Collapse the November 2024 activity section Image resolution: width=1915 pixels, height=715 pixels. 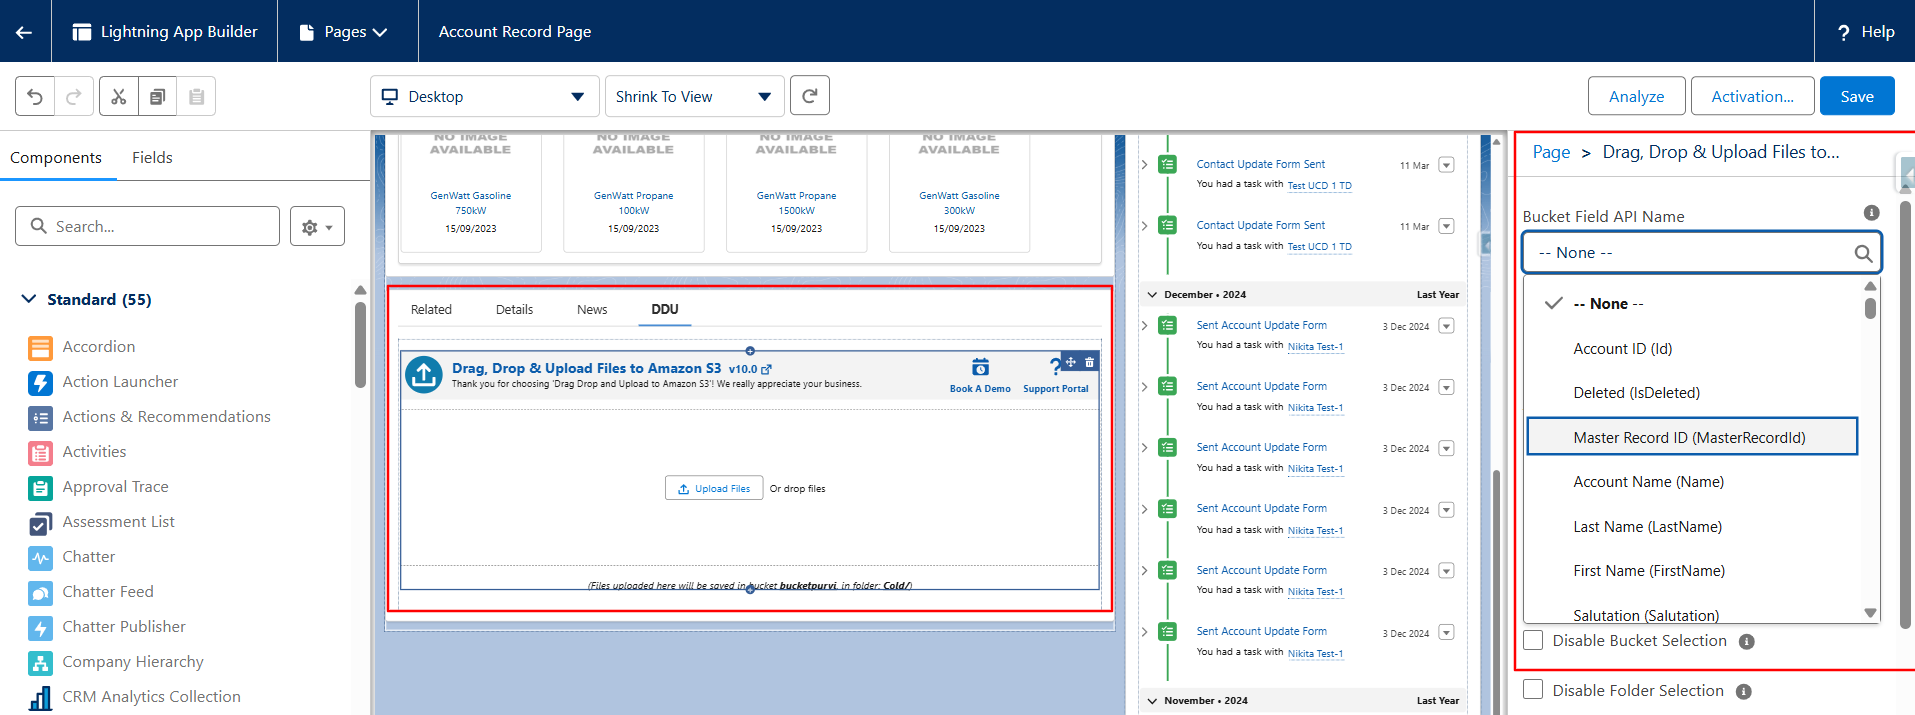[1152, 701]
